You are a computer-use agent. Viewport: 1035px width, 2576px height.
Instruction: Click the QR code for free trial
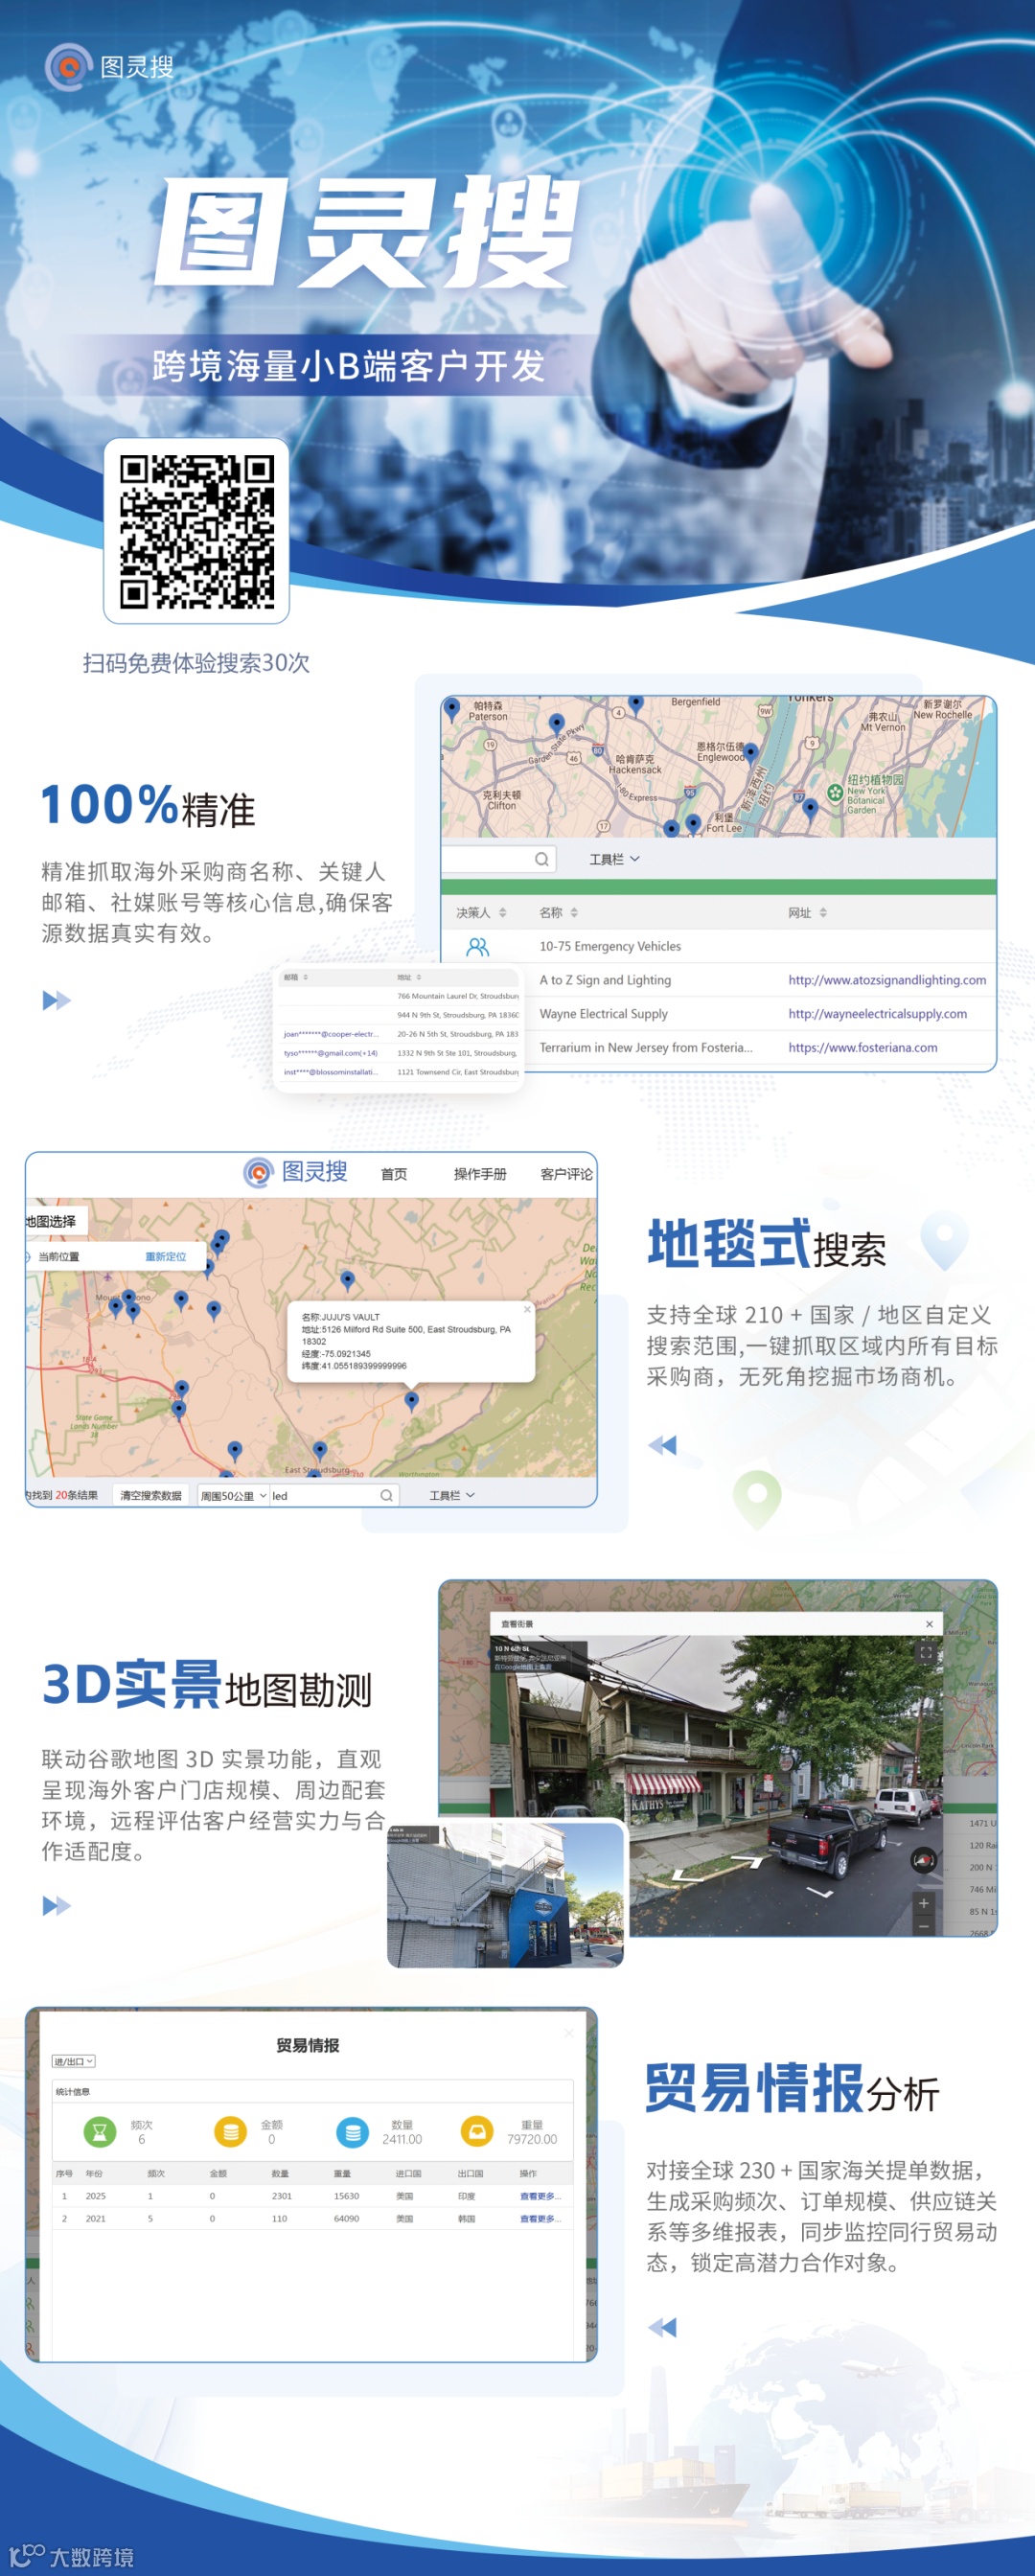(x=197, y=531)
